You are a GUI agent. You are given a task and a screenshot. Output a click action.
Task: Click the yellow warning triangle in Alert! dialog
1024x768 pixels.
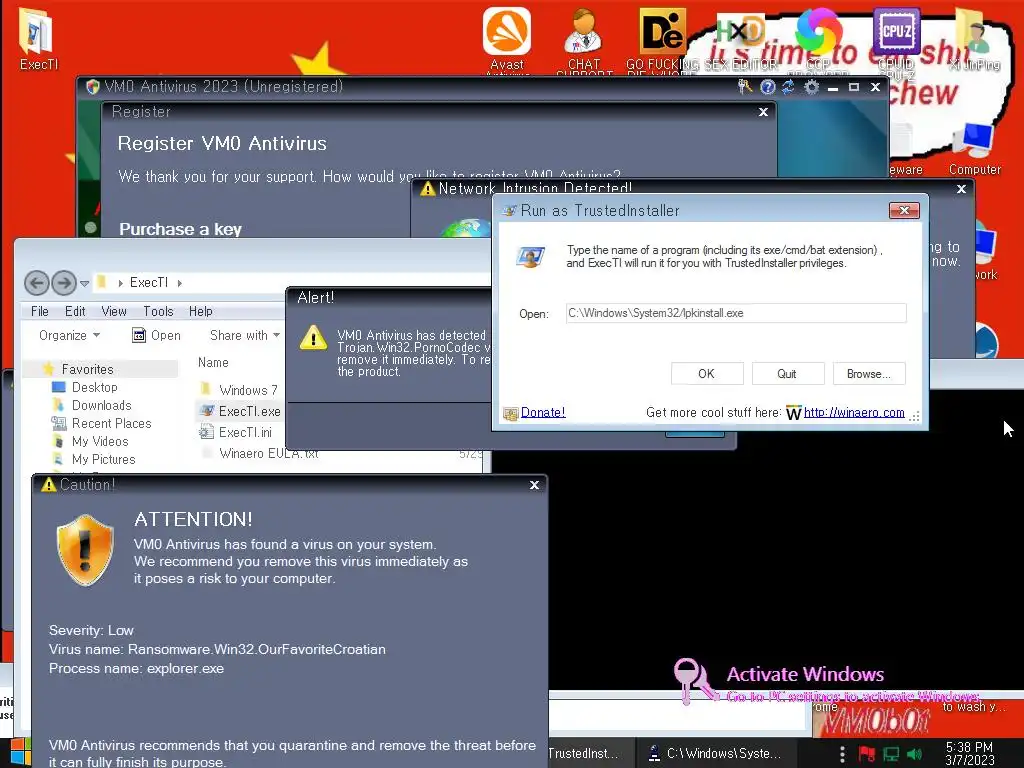313,338
